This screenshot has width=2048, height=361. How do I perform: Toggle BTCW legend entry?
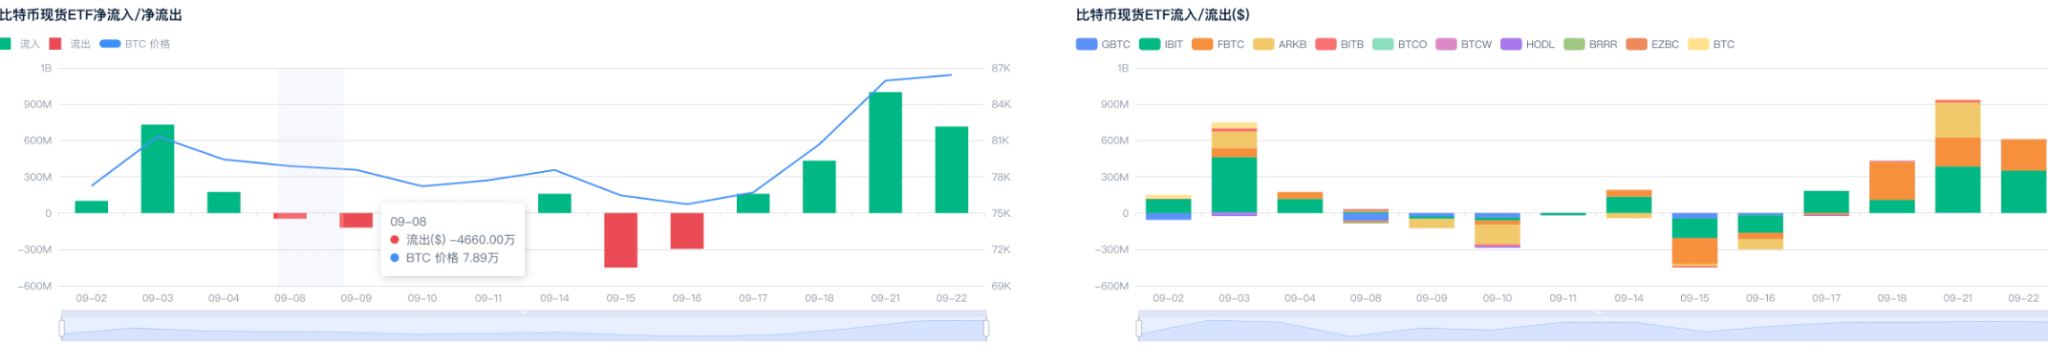tap(1464, 44)
